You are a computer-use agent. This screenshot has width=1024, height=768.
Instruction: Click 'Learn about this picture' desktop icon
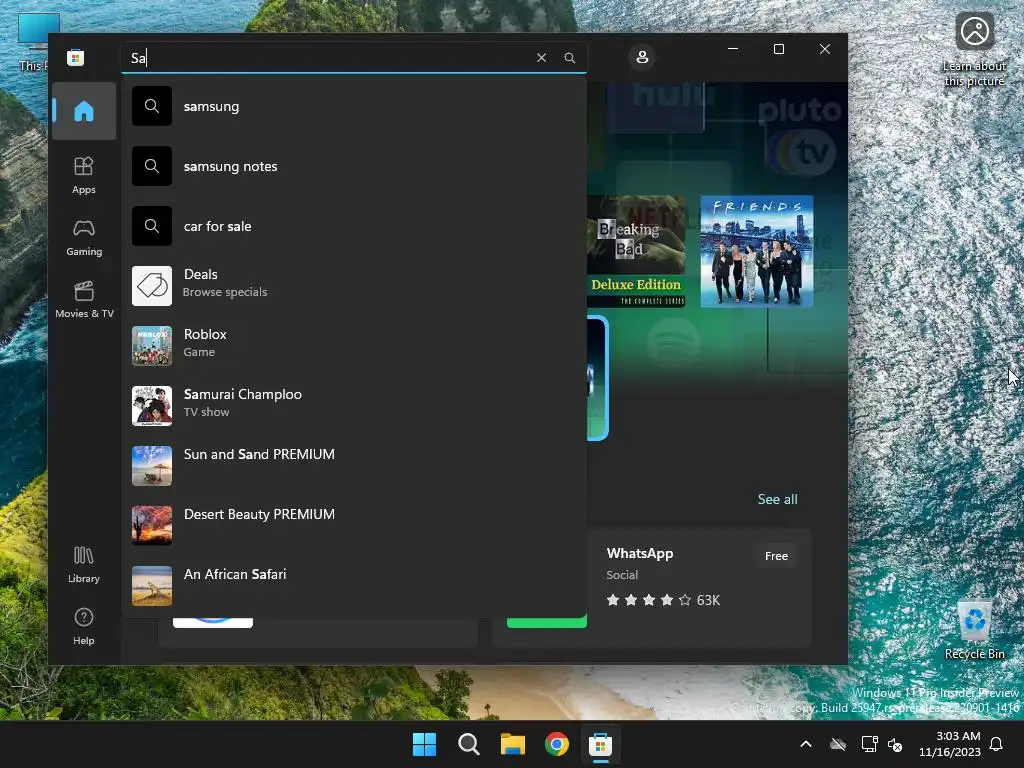(974, 50)
